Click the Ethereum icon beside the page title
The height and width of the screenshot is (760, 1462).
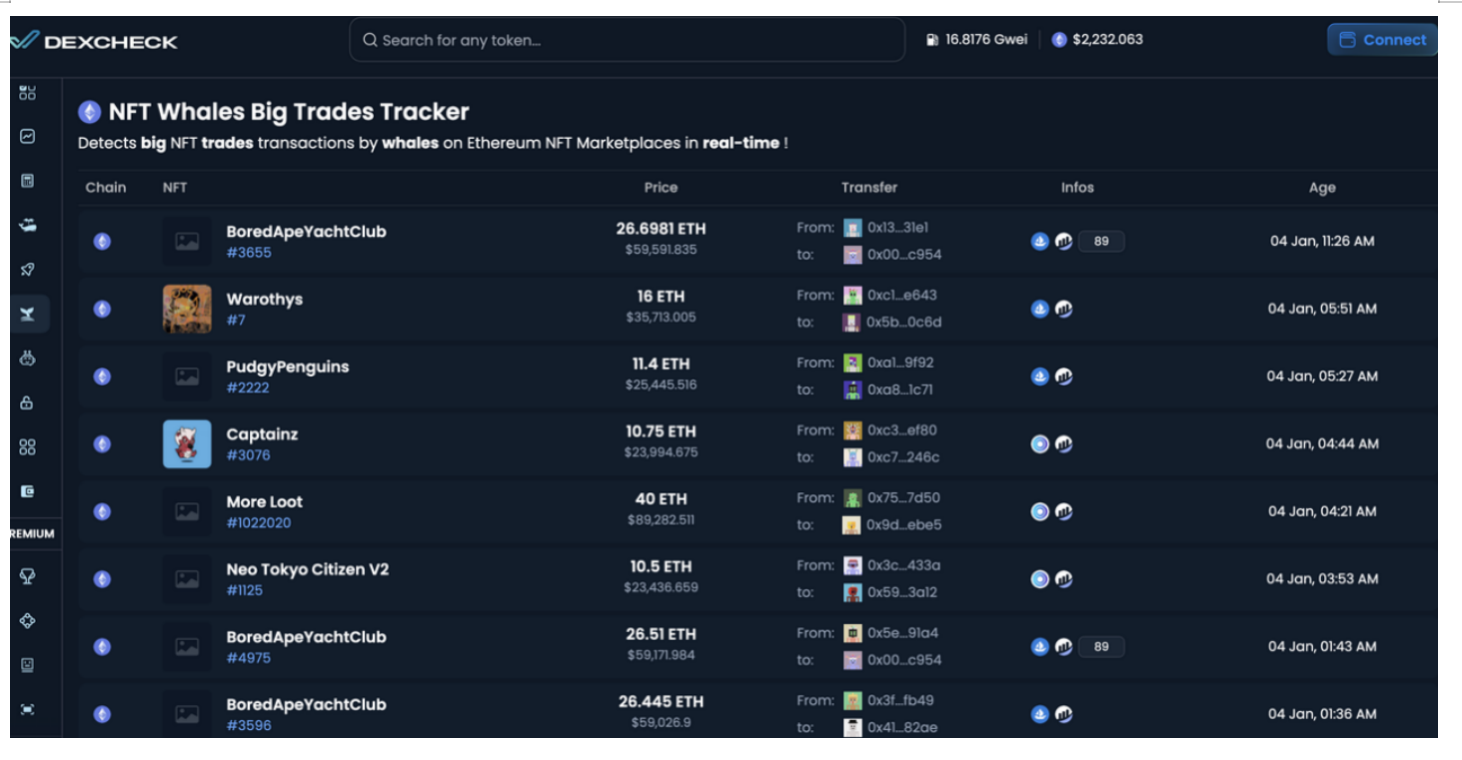[x=90, y=112]
